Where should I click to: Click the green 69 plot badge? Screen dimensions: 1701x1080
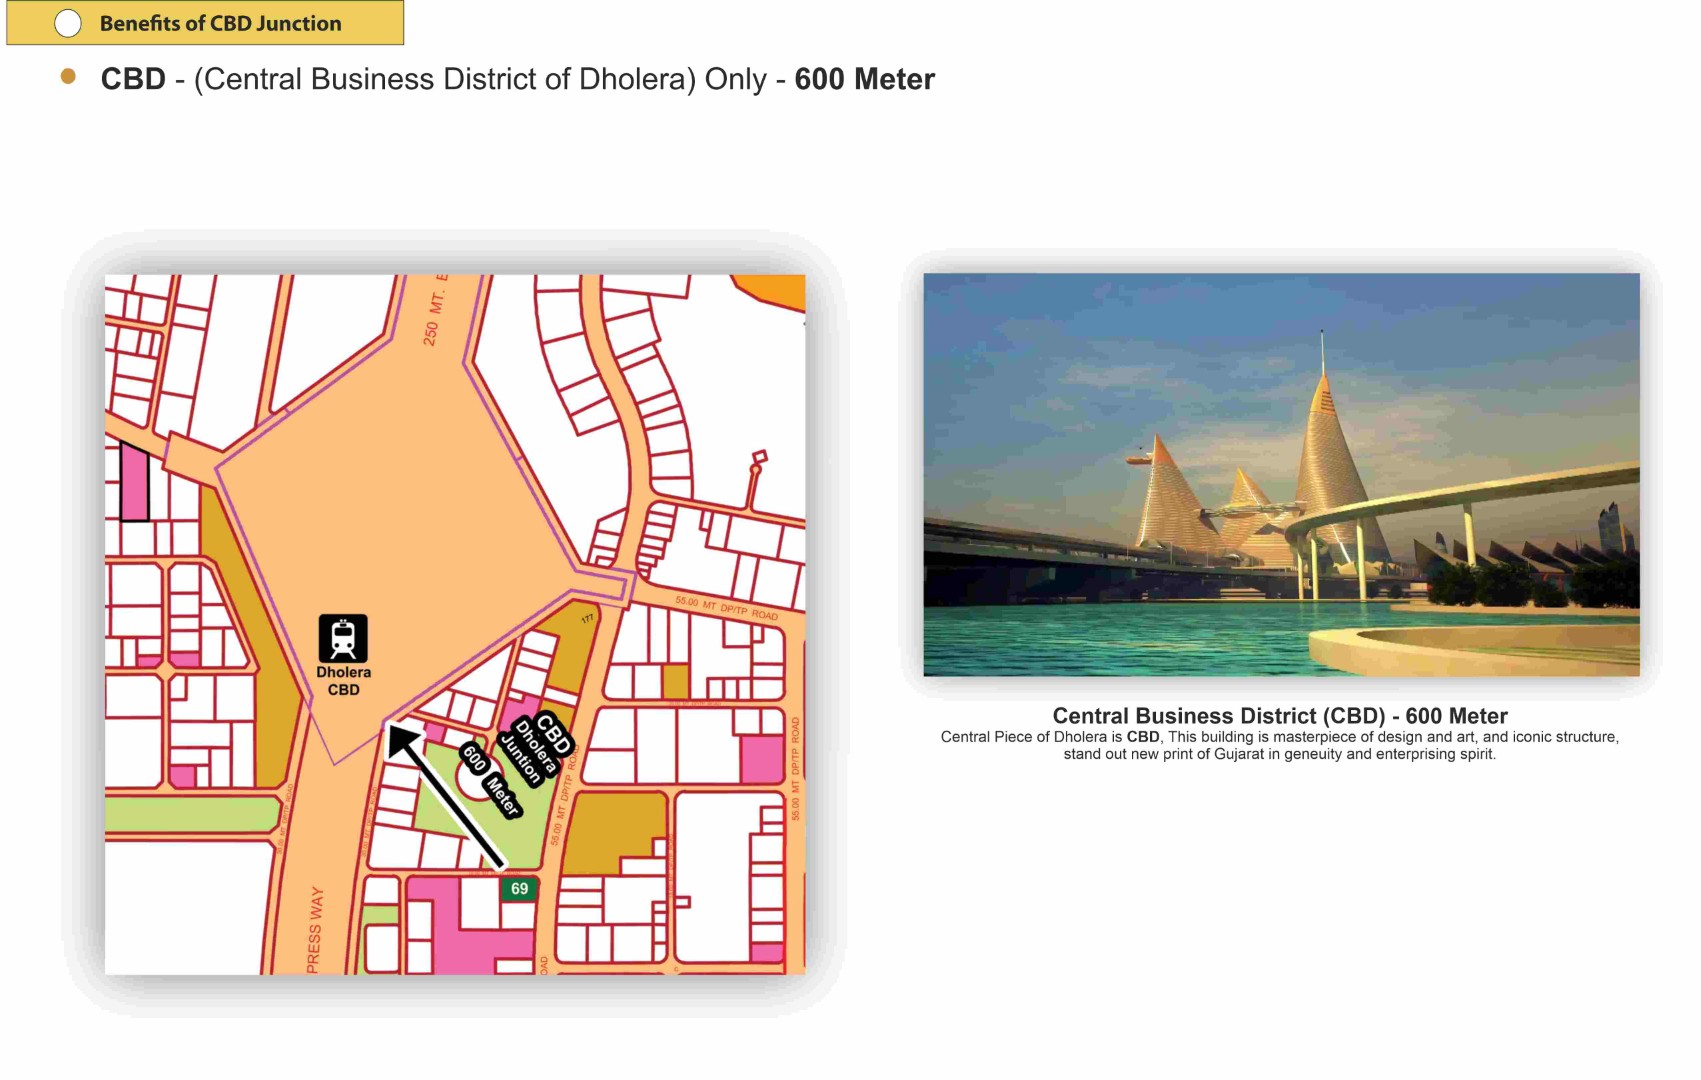(x=519, y=889)
